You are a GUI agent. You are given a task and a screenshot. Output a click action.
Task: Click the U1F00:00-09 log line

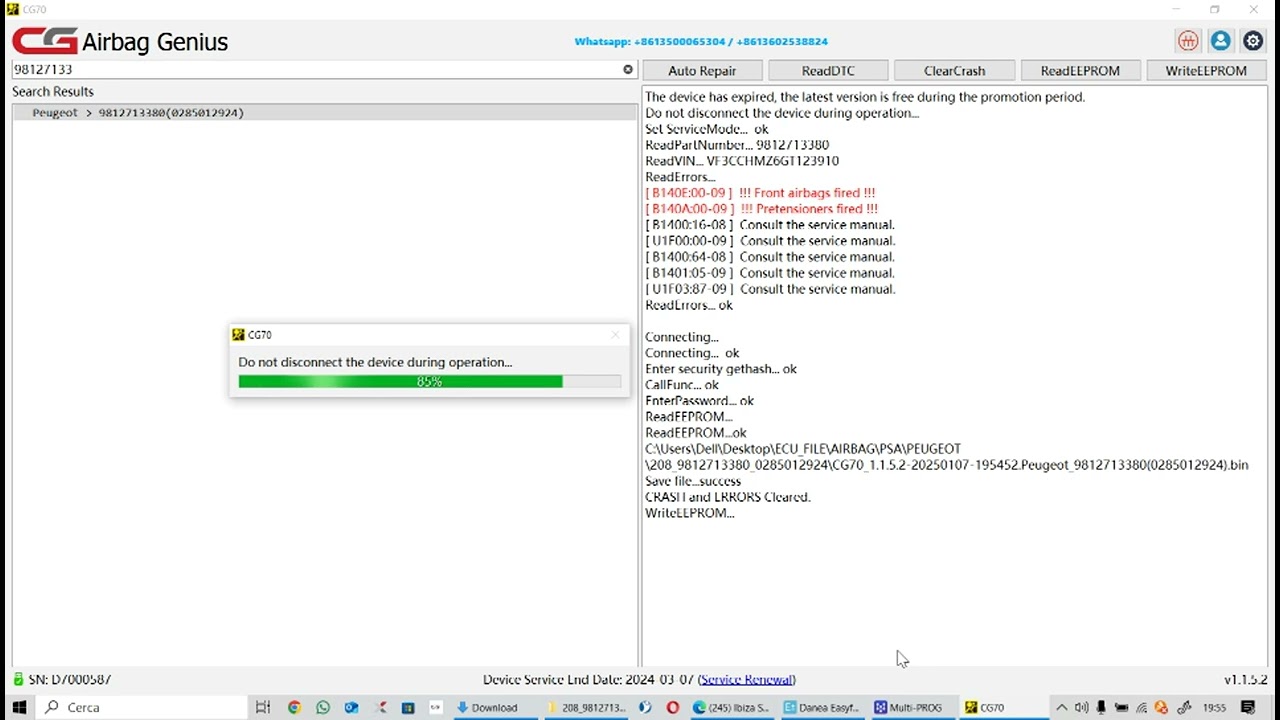[770, 241]
